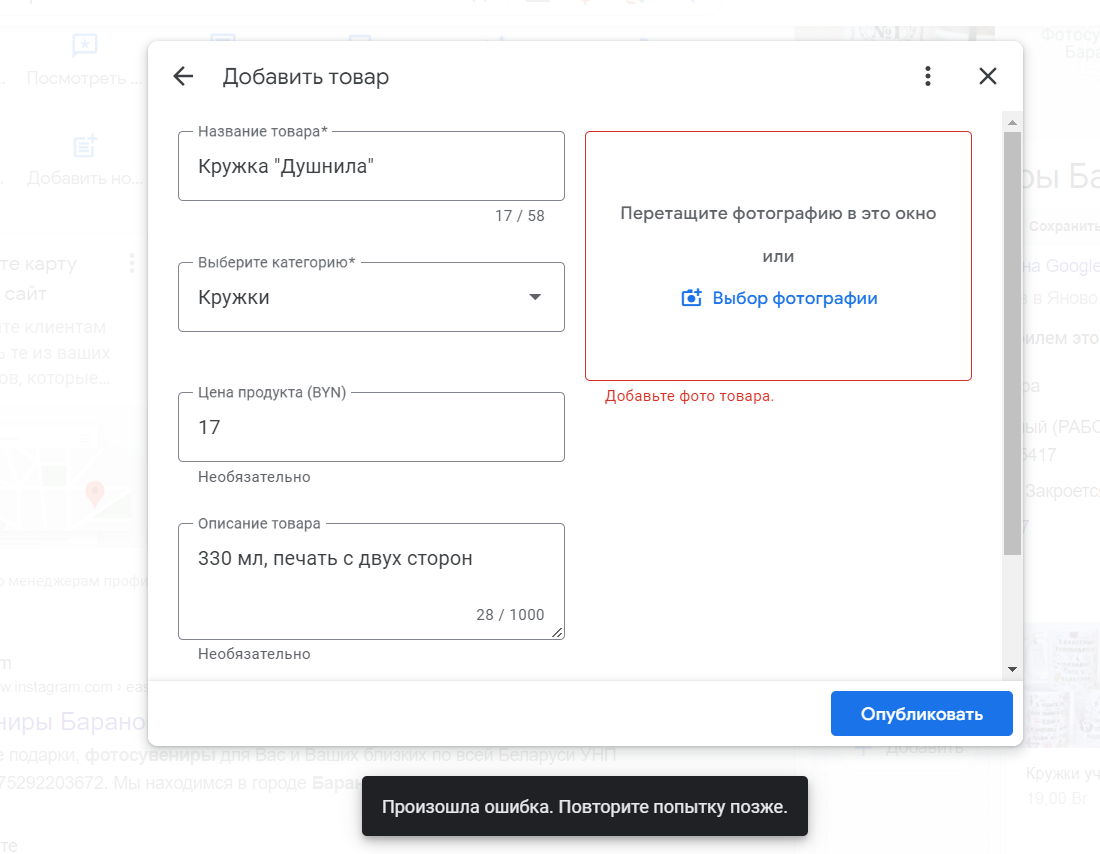Go back using the arrow icon in dialog header

(x=183, y=76)
